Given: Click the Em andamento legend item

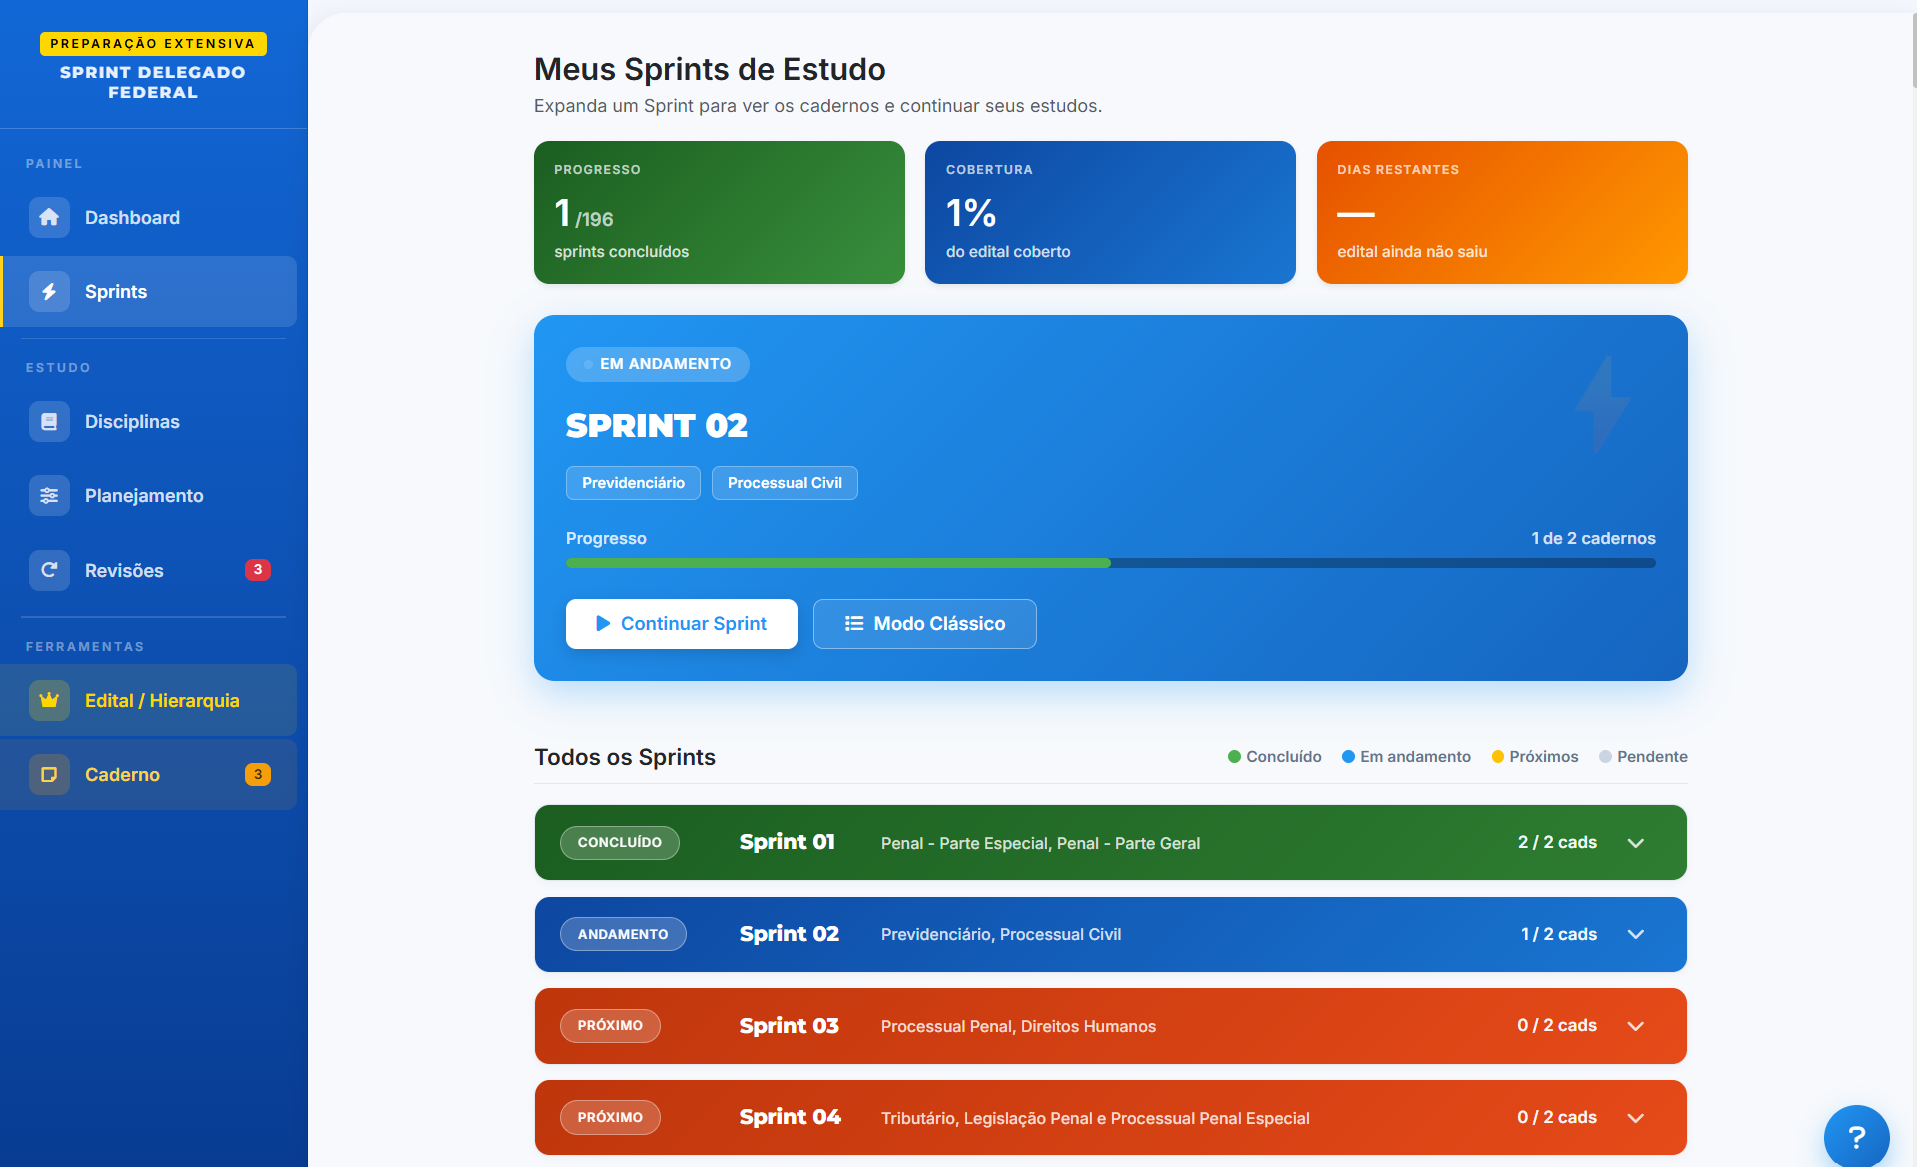Looking at the screenshot, I should (1406, 757).
